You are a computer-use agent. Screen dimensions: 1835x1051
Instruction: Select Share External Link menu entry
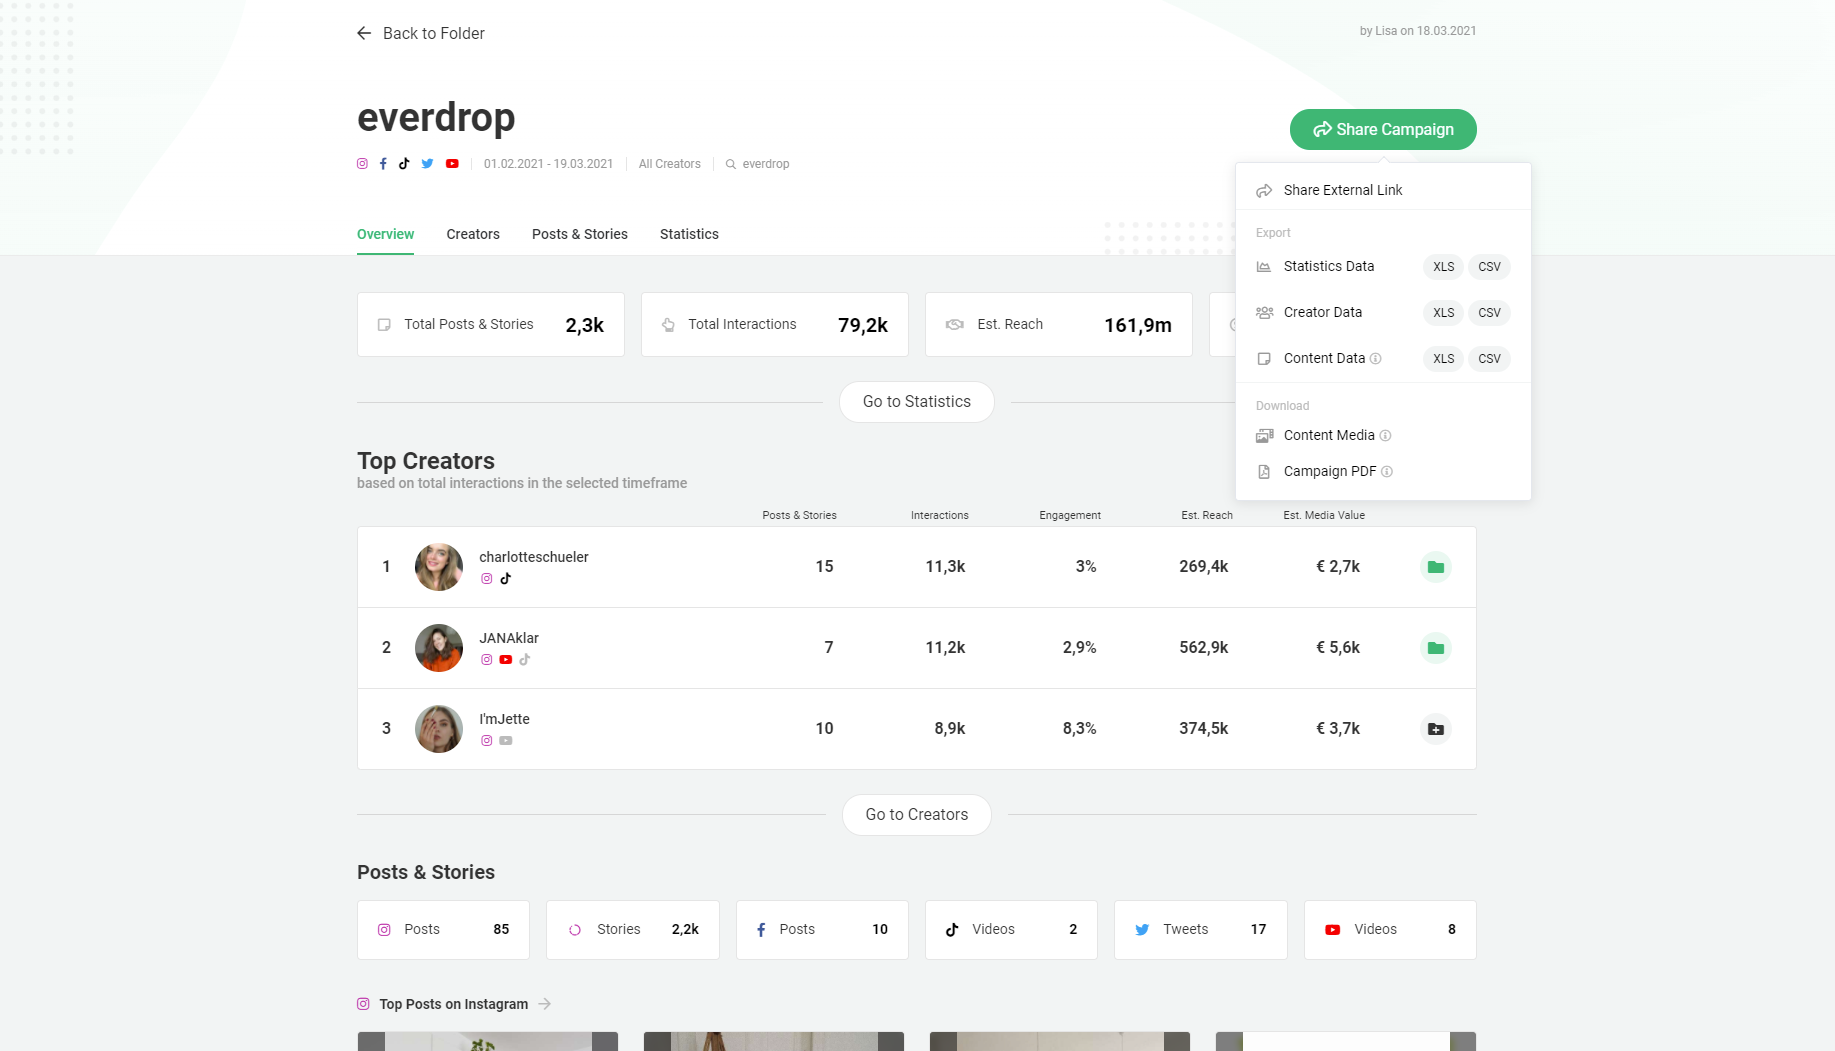1384,190
